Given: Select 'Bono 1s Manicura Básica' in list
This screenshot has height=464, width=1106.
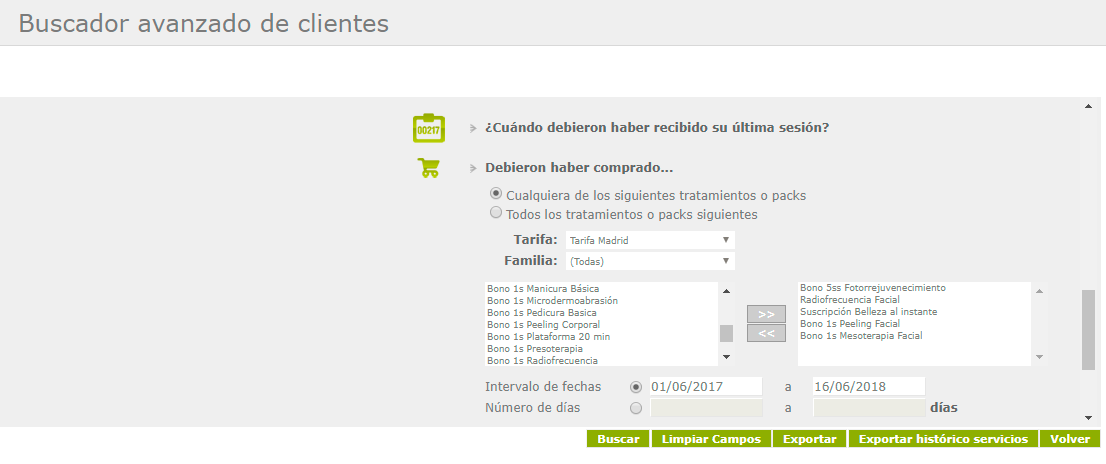Looking at the screenshot, I should pos(542,288).
